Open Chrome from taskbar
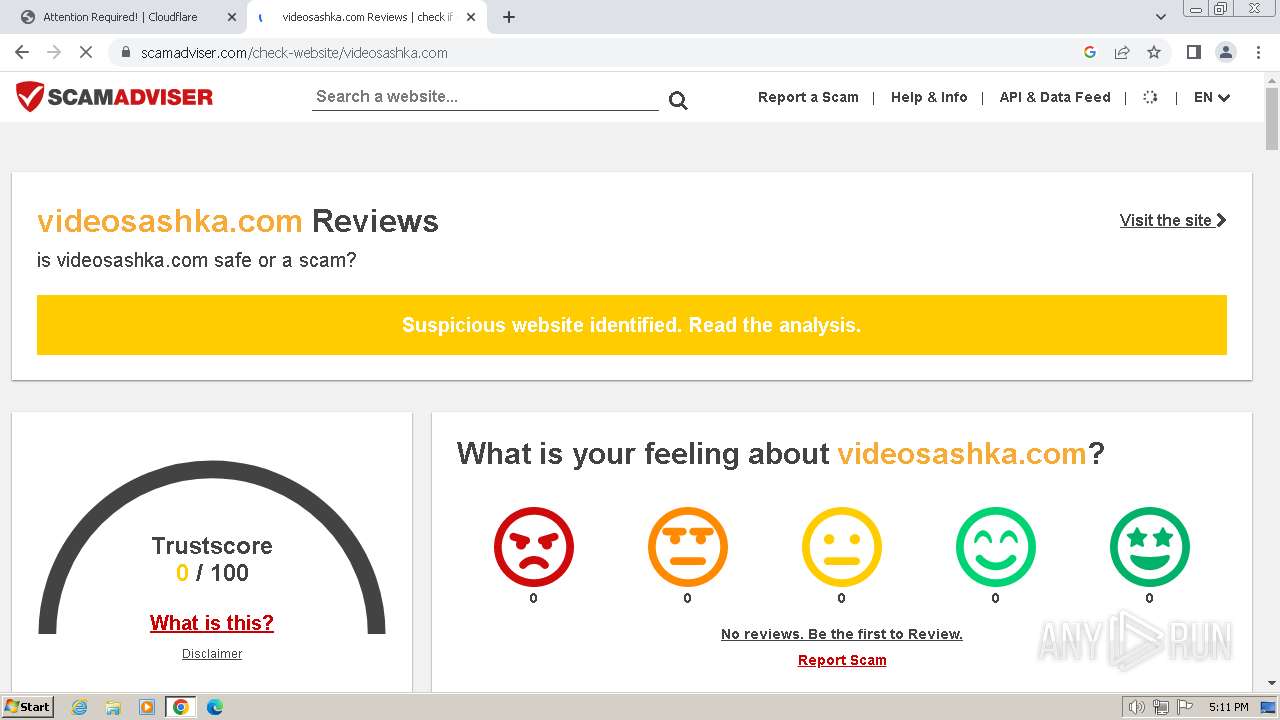The image size is (1280, 720). tap(181, 707)
